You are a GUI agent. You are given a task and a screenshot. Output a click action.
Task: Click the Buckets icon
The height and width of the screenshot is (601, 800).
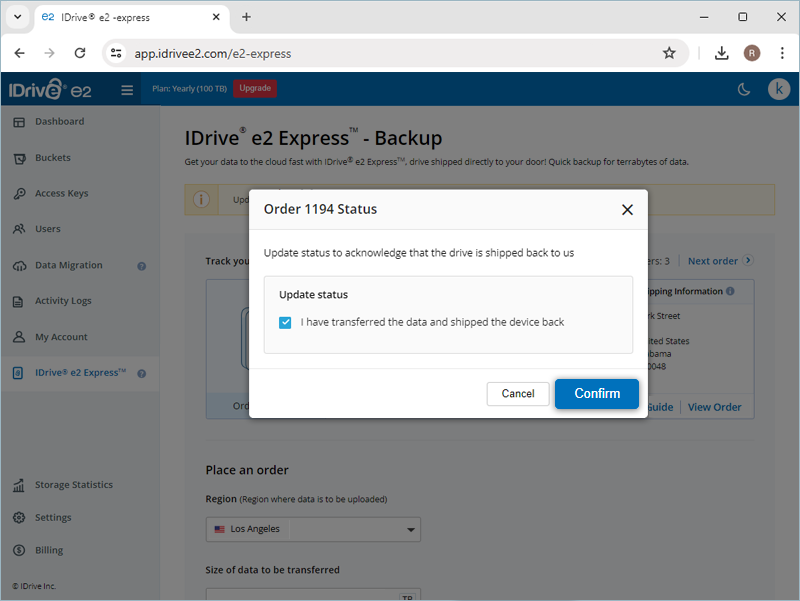[x=19, y=159]
